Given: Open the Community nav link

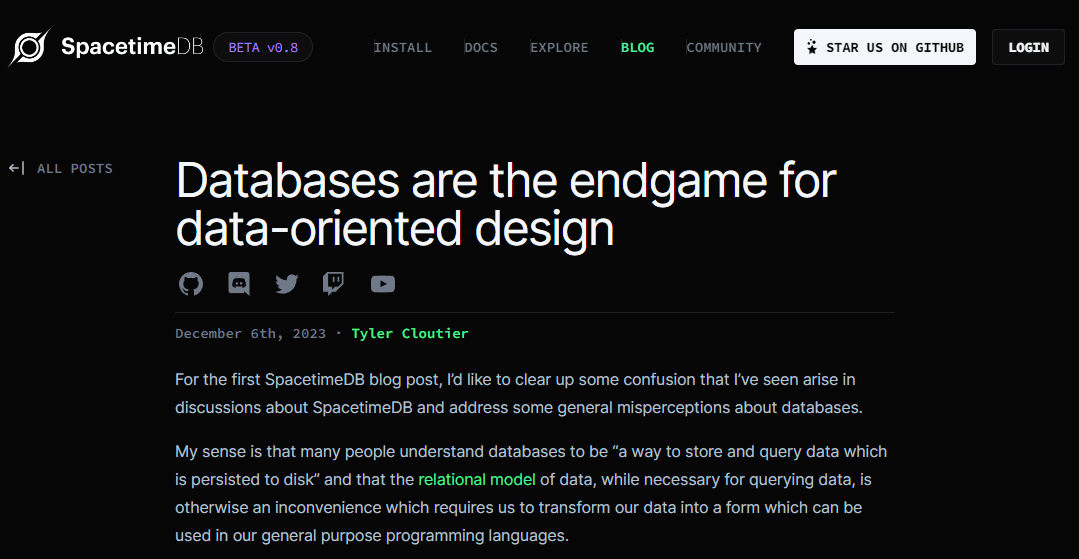Looking at the screenshot, I should click(724, 47).
